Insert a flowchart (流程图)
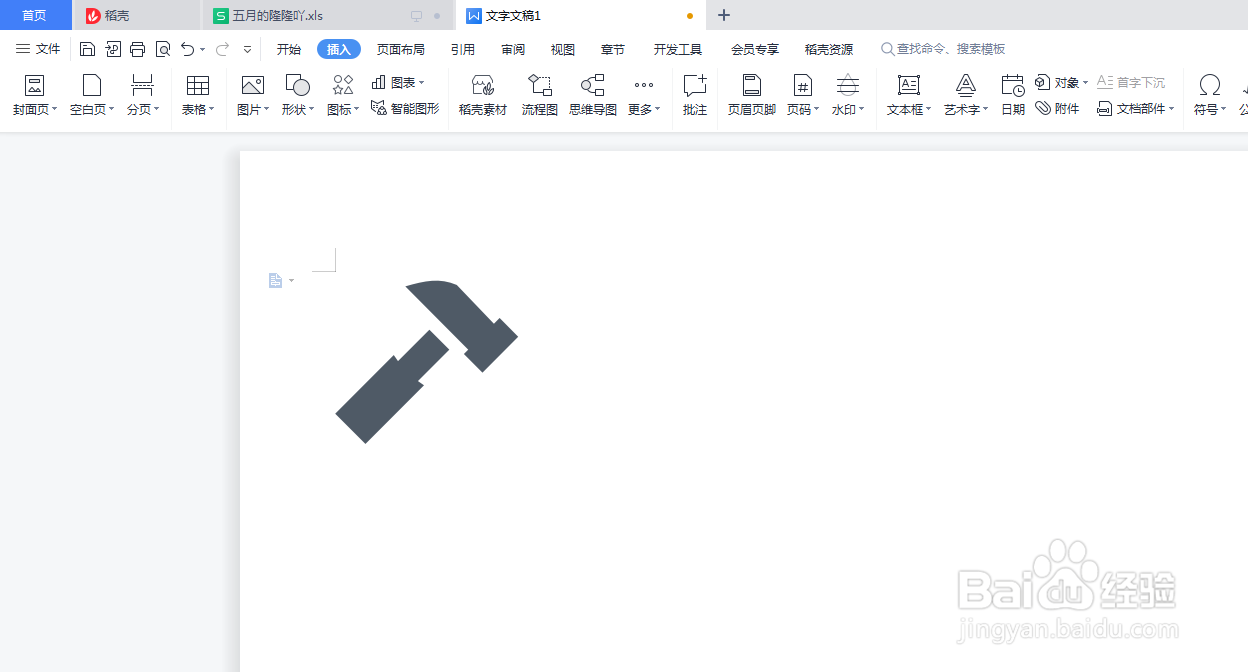The width and height of the screenshot is (1248, 672). tap(540, 96)
